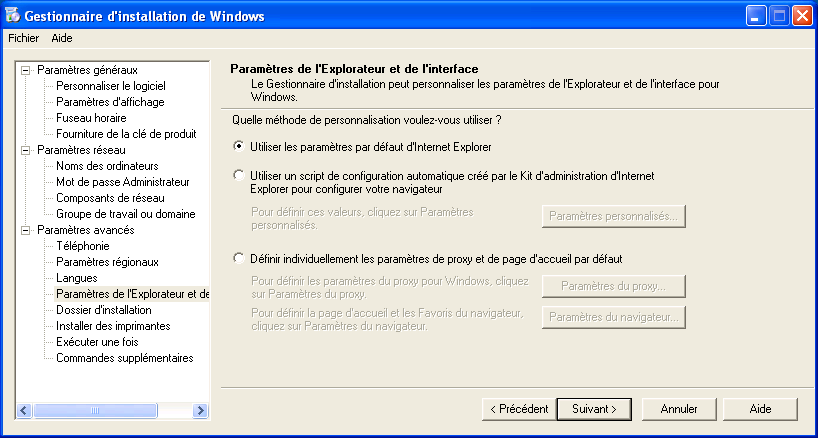The width and height of the screenshot is (818, 438).
Task: Go back with the Précédent button
Action: click(x=519, y=409)
